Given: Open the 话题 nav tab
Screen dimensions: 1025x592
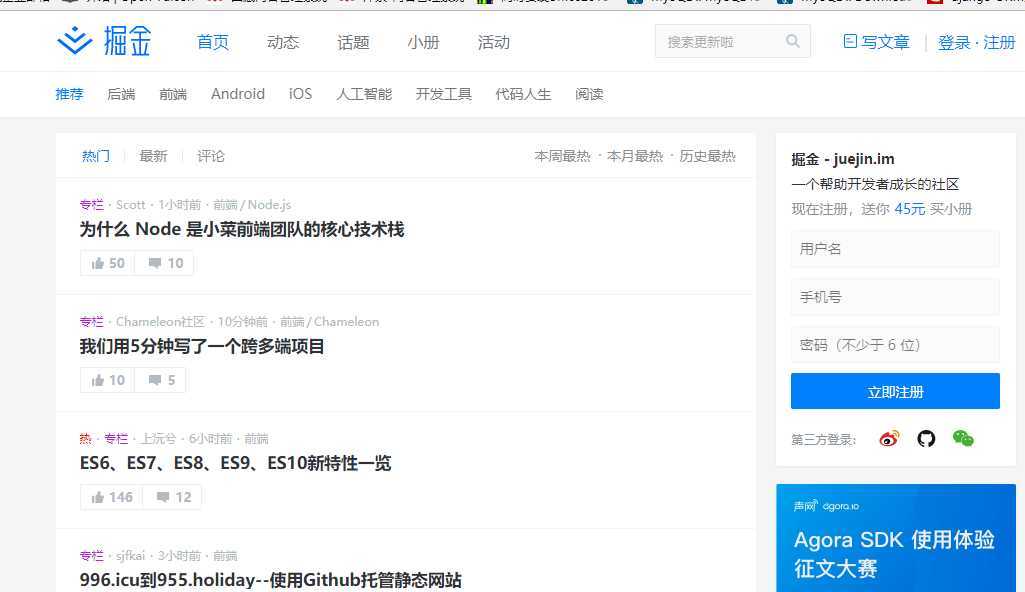Looking at the screenshot, I should 354,42.
